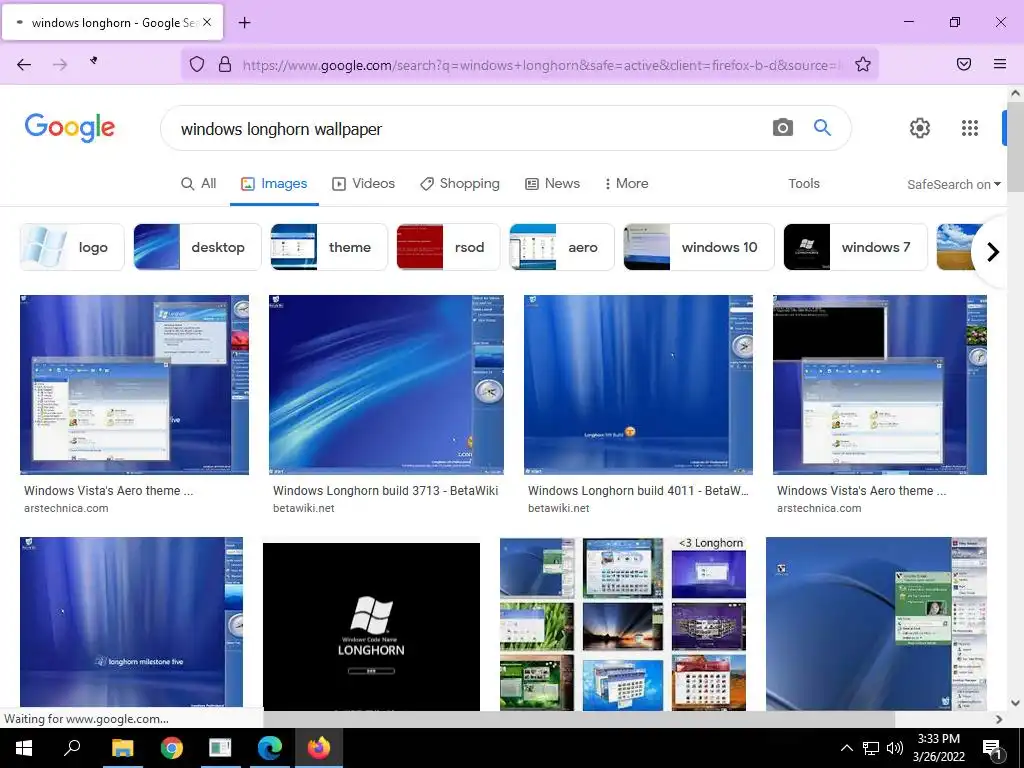Click the Google logo
Viewport: 1024px width, 768px height.
pyautogui.click(x=70, y=127)
